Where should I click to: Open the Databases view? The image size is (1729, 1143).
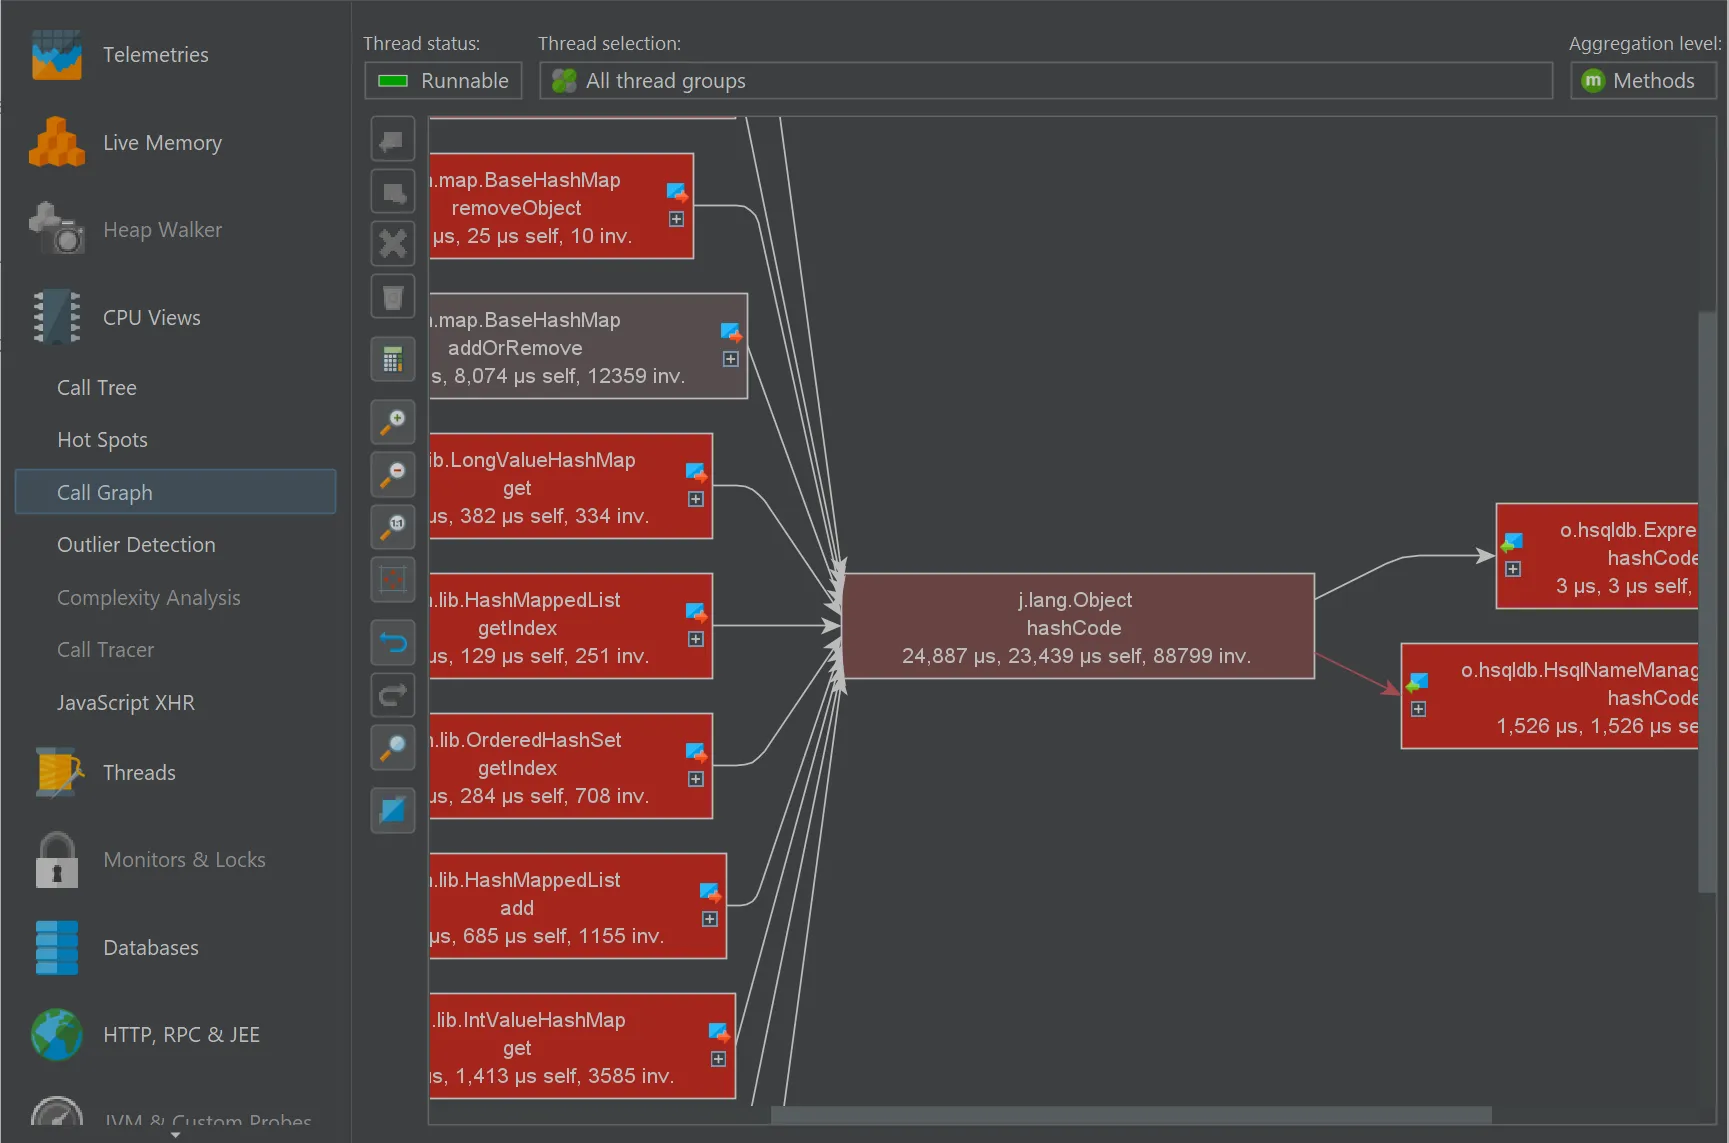[151, 947]
